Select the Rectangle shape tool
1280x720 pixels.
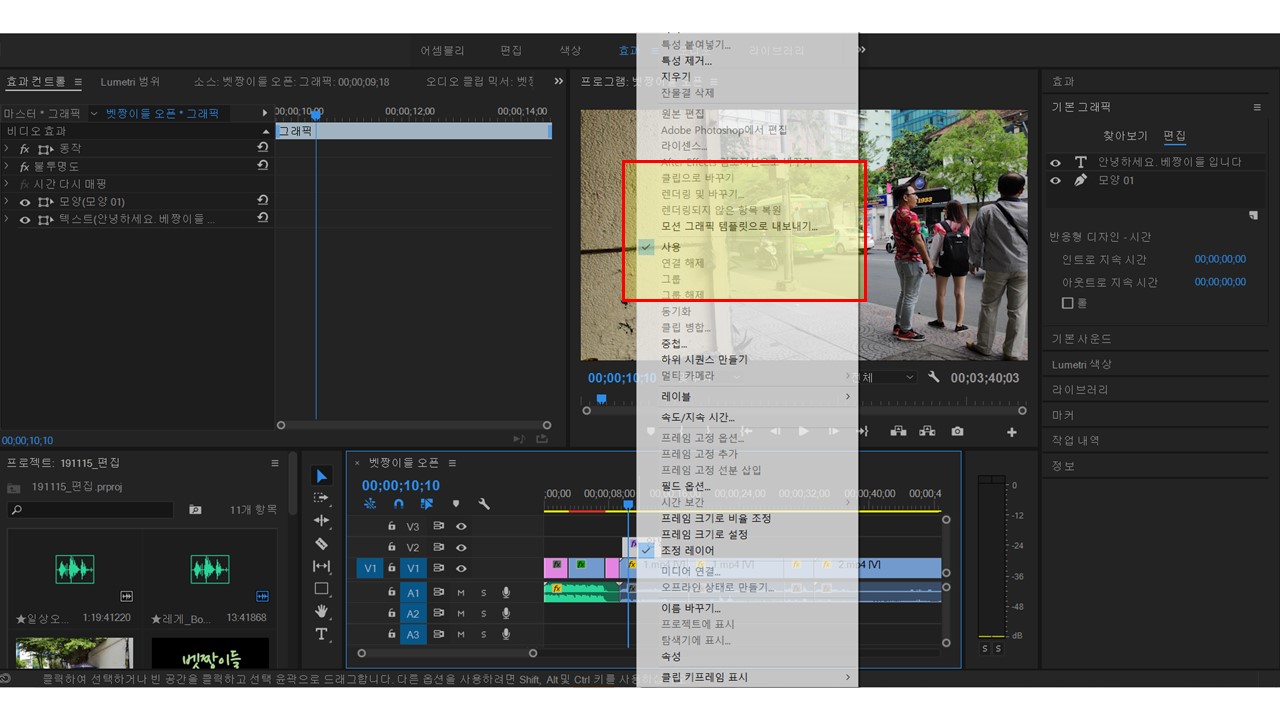point(321,589)
